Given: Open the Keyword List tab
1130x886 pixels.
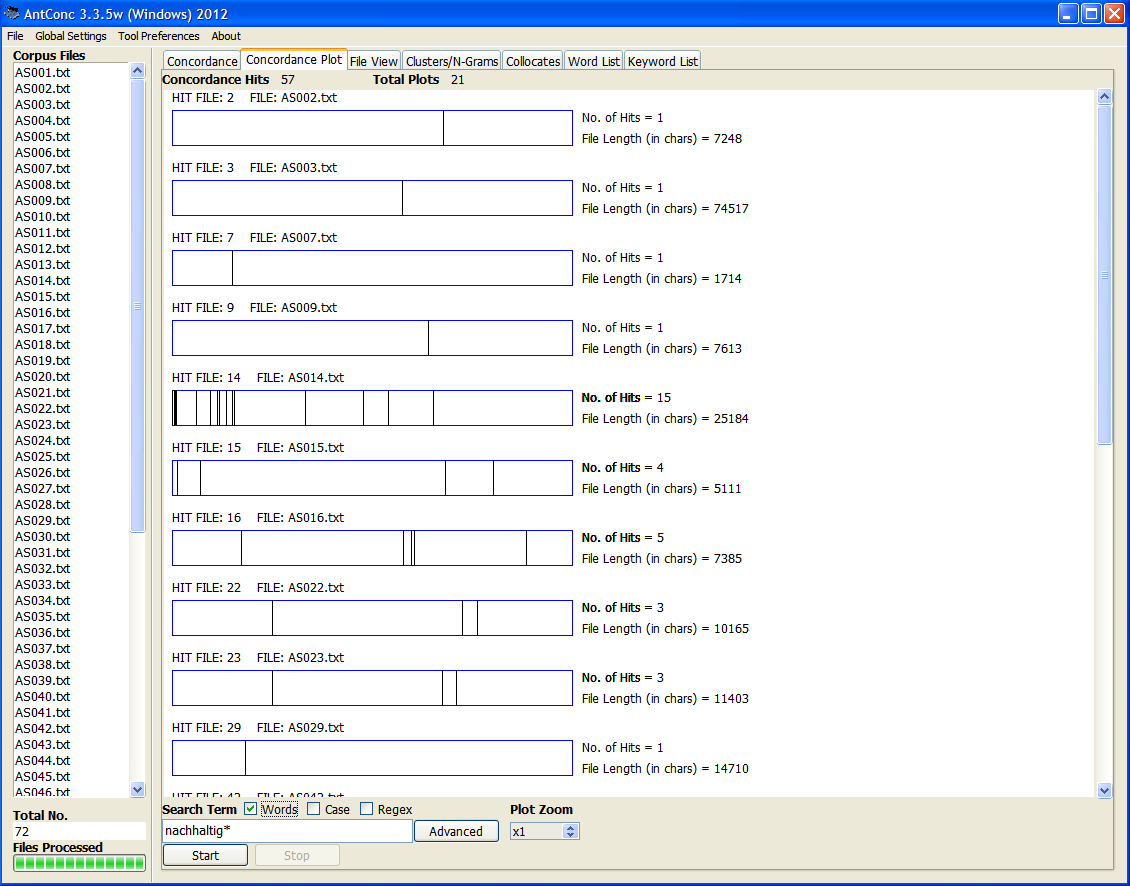Looking at the screenshot, I should (662, 61).
